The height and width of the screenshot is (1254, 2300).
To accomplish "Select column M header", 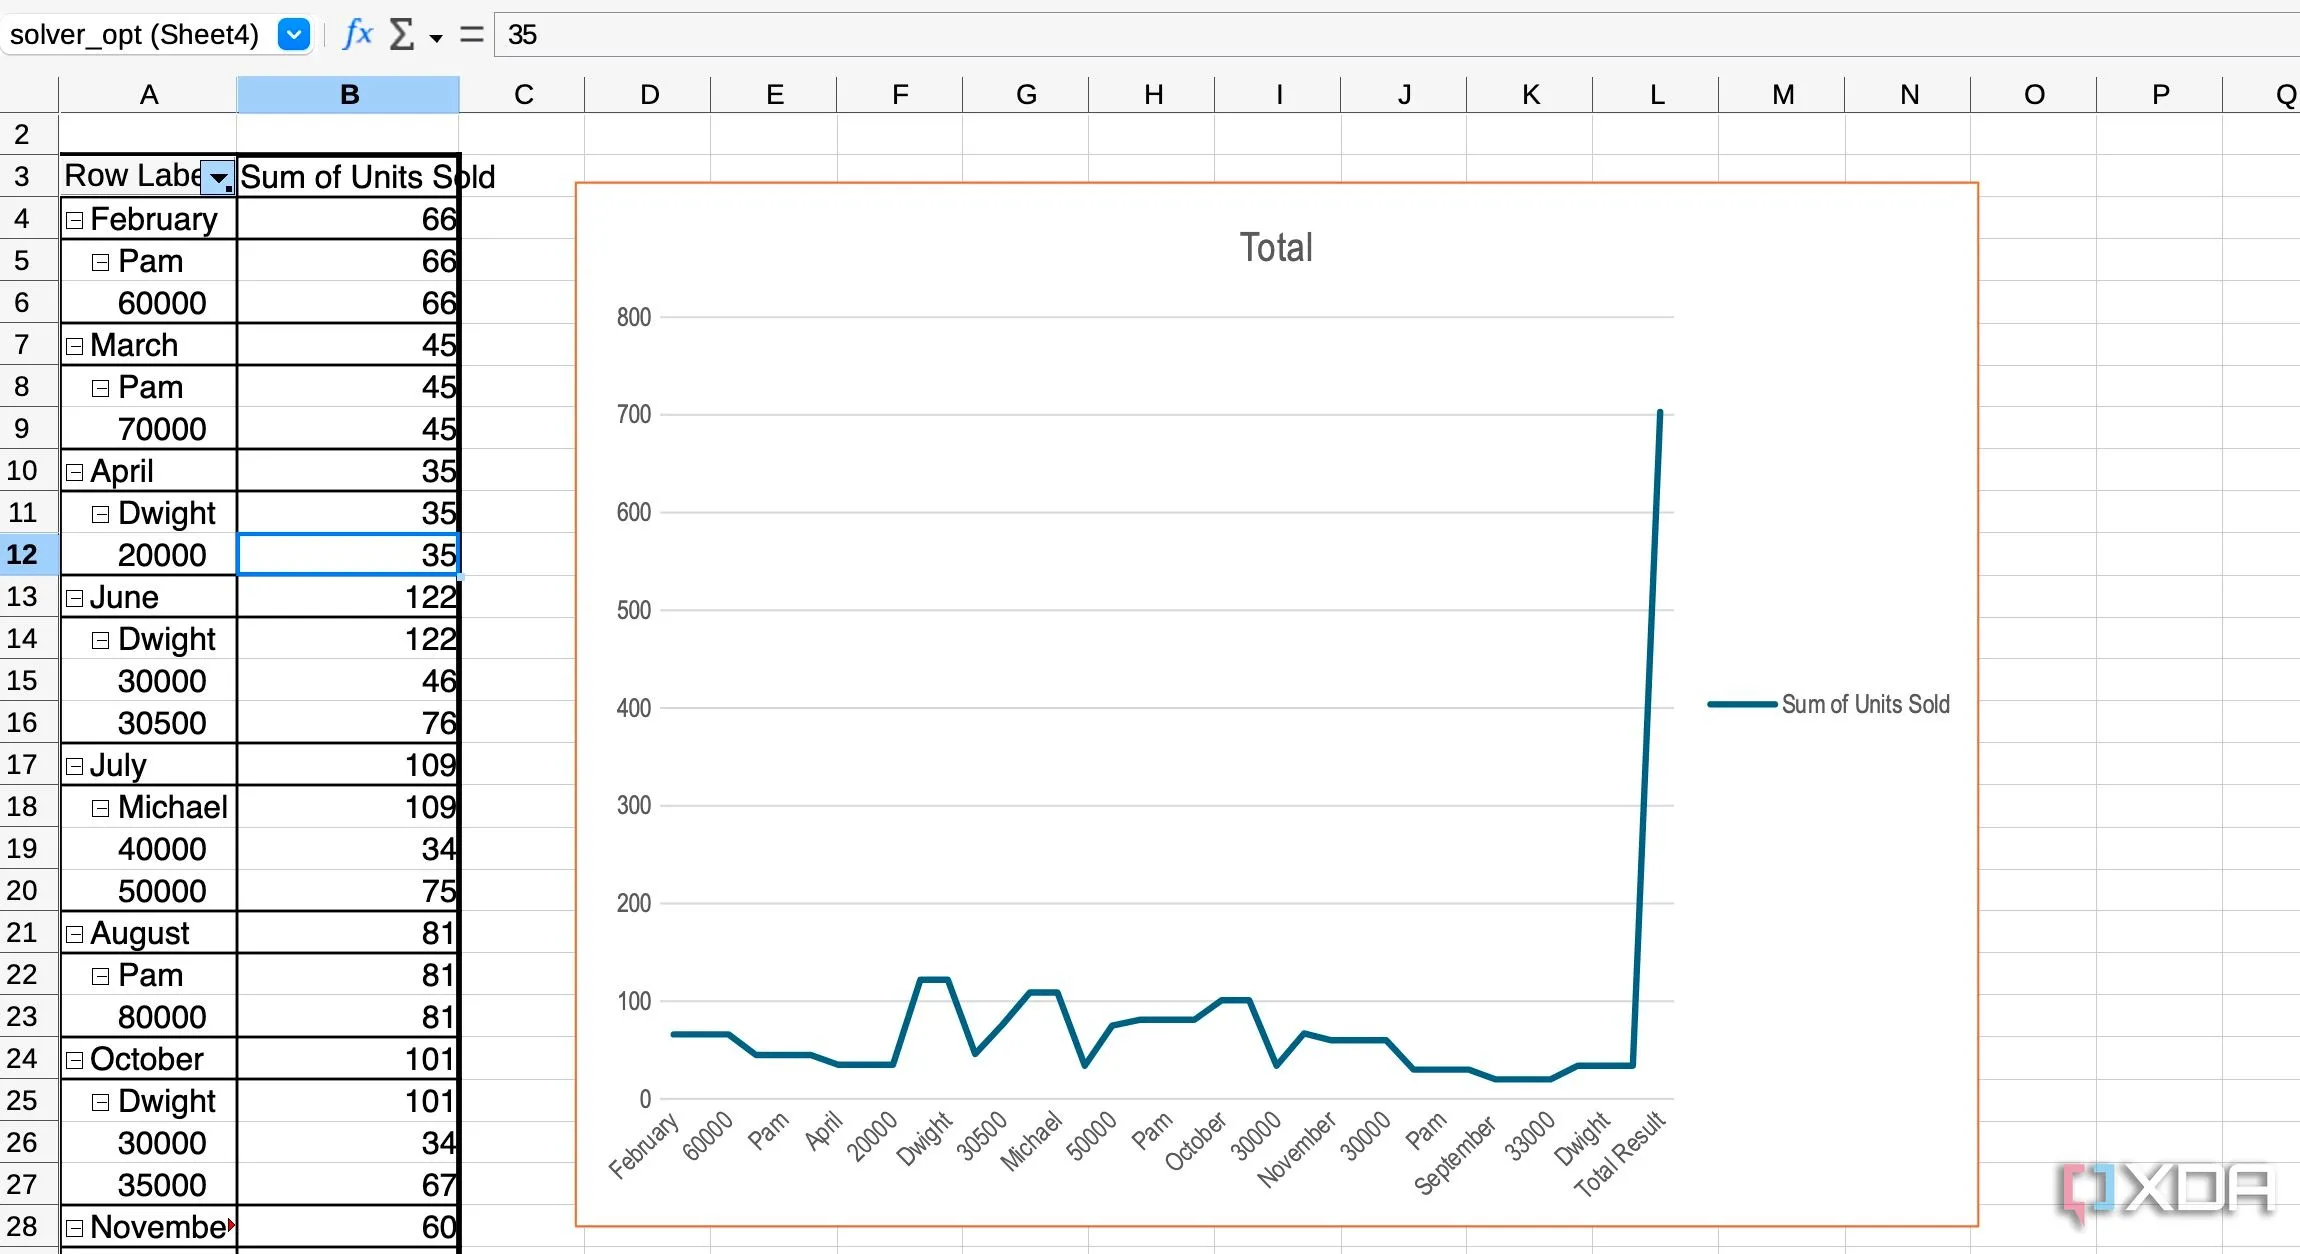I will 1782,95.
